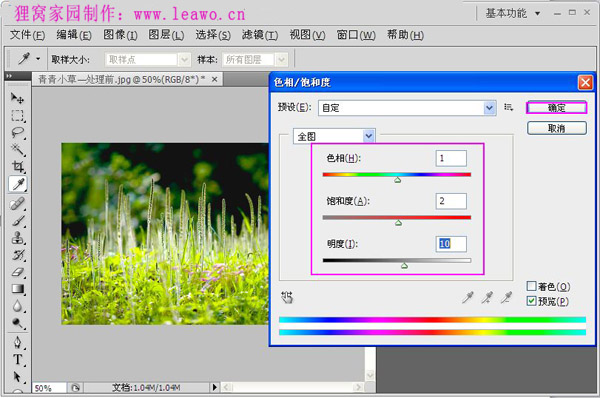
Task: Open the 基本功能 workspace dropdown
Action: pyautogui.click(x=513, y=13)
